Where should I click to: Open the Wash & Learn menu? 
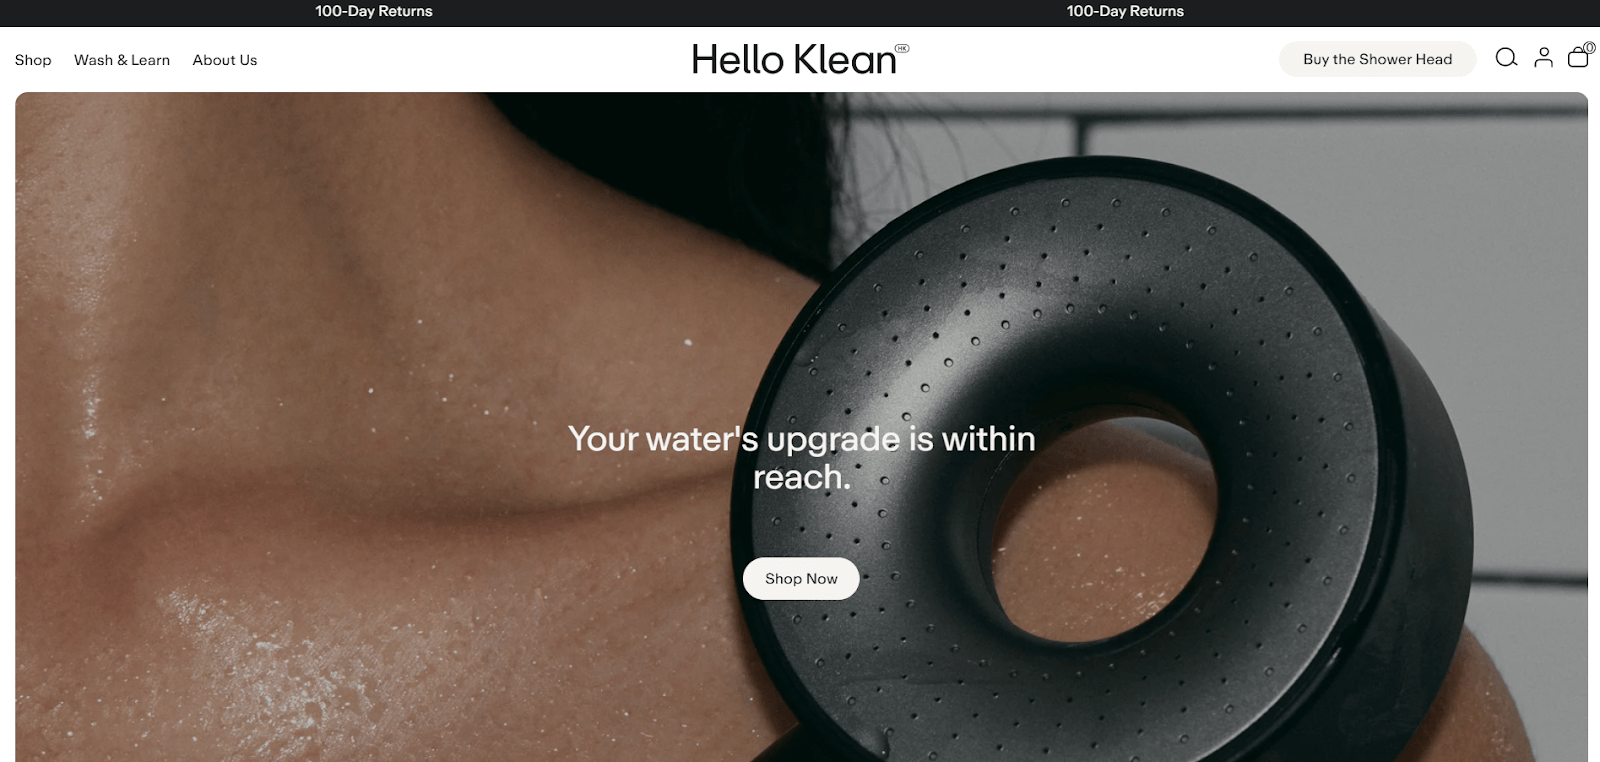coord(122,60)
